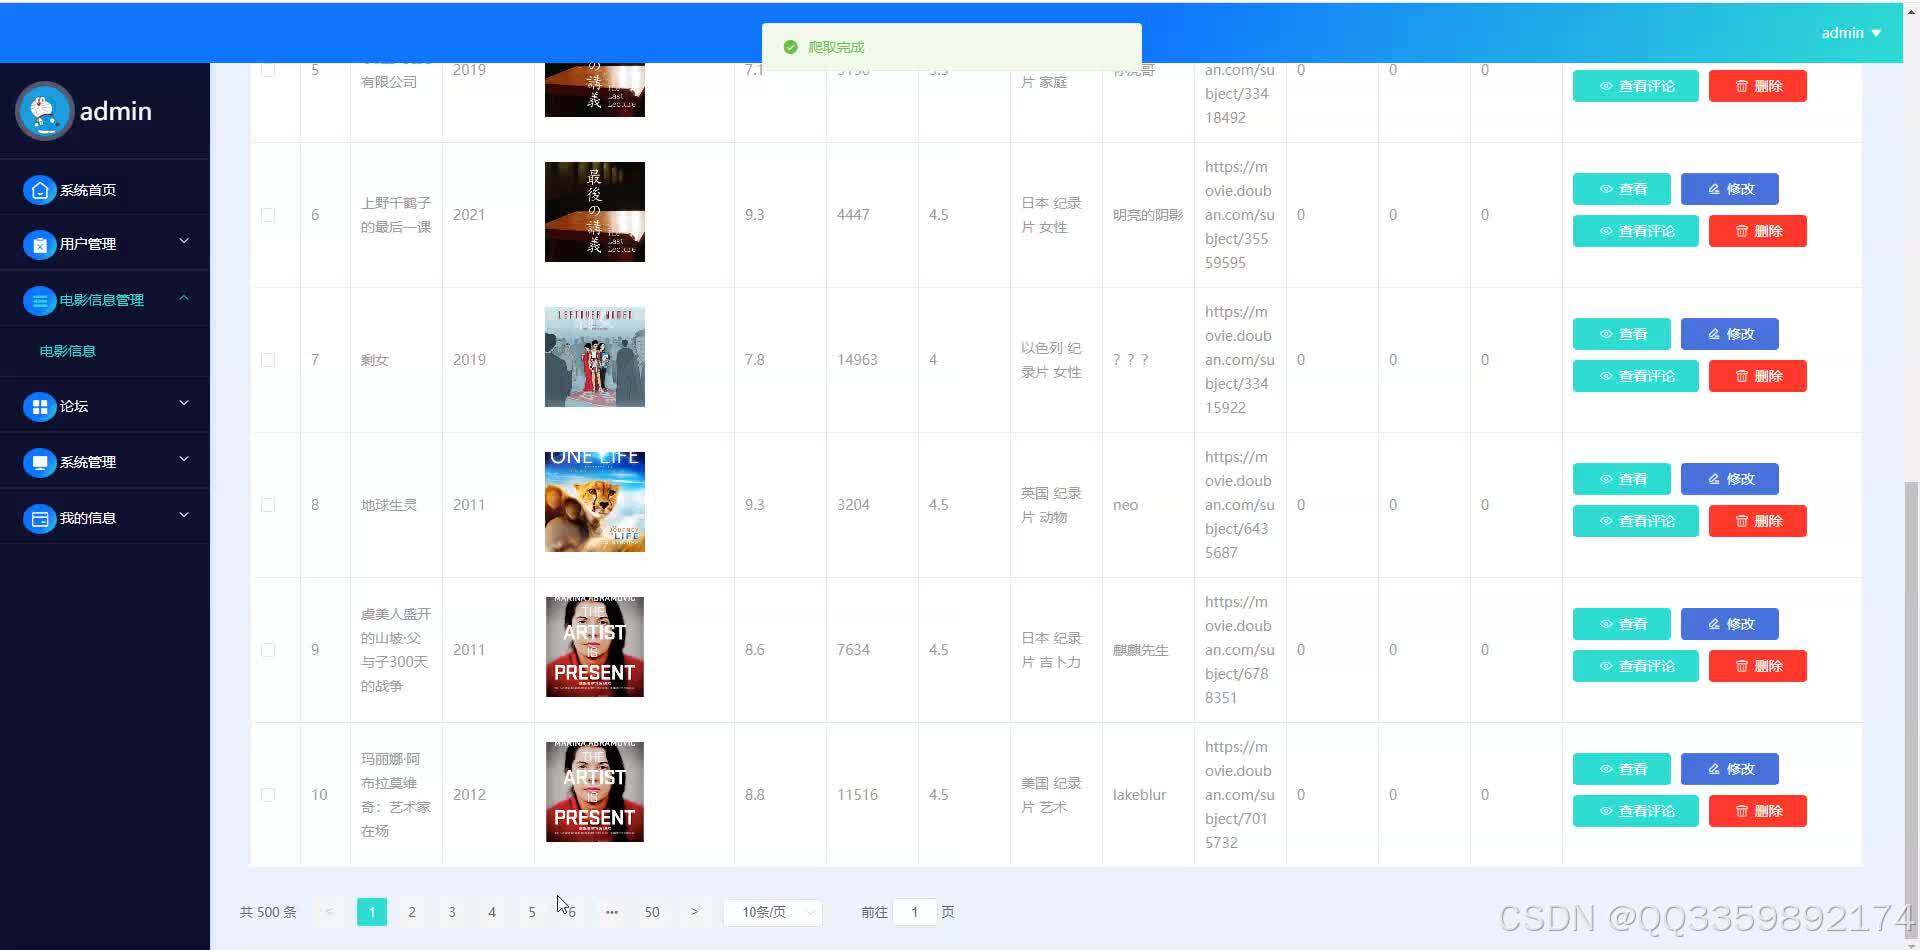Viewport: 1920px width, 950px height.
Task: Collapse the 电影信息管理 menu chevron
Action: 184,297
